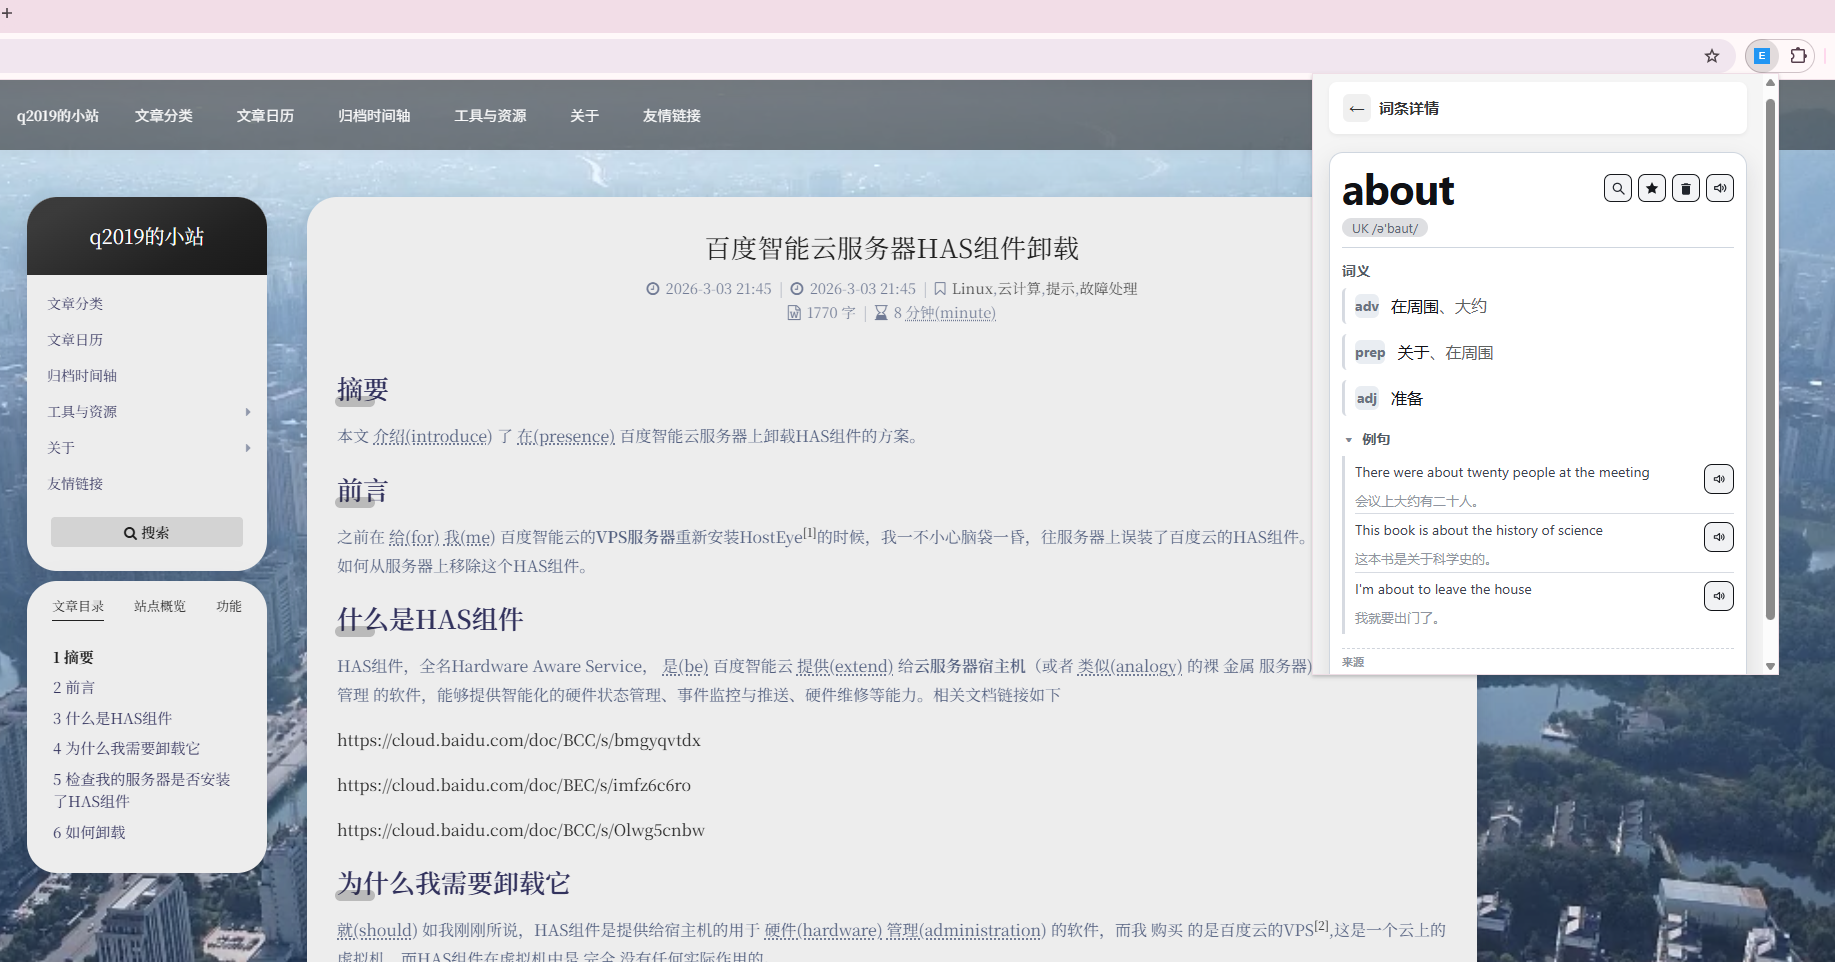Star the word about as favorite
1835x962 pixels.
click(x=1651, y=188)
